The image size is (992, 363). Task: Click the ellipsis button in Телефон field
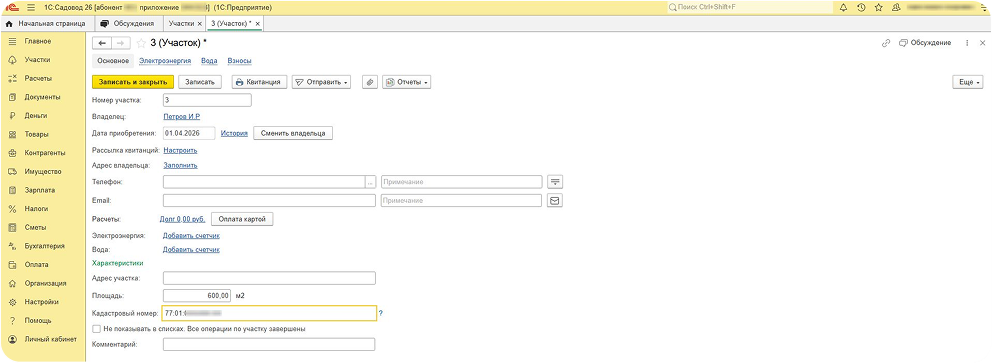(x=371, y=182)
